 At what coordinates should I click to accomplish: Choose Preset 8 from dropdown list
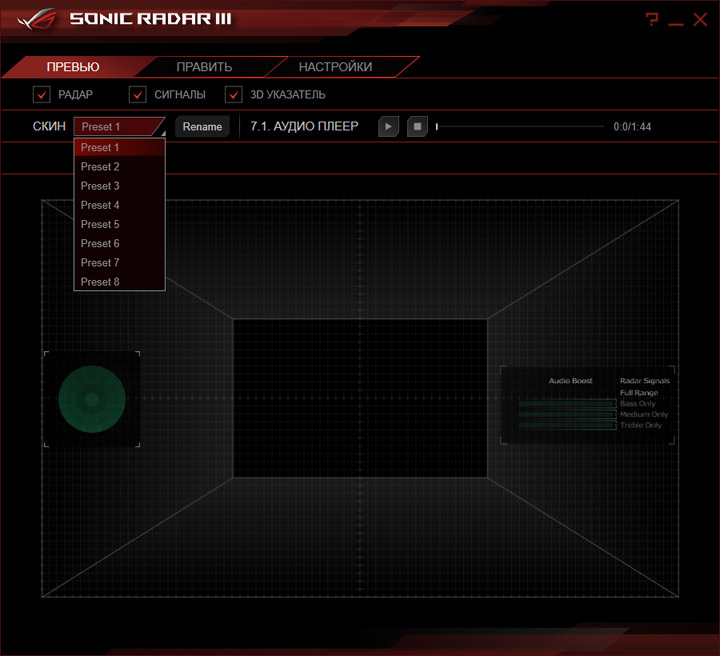tap(119, 282)
